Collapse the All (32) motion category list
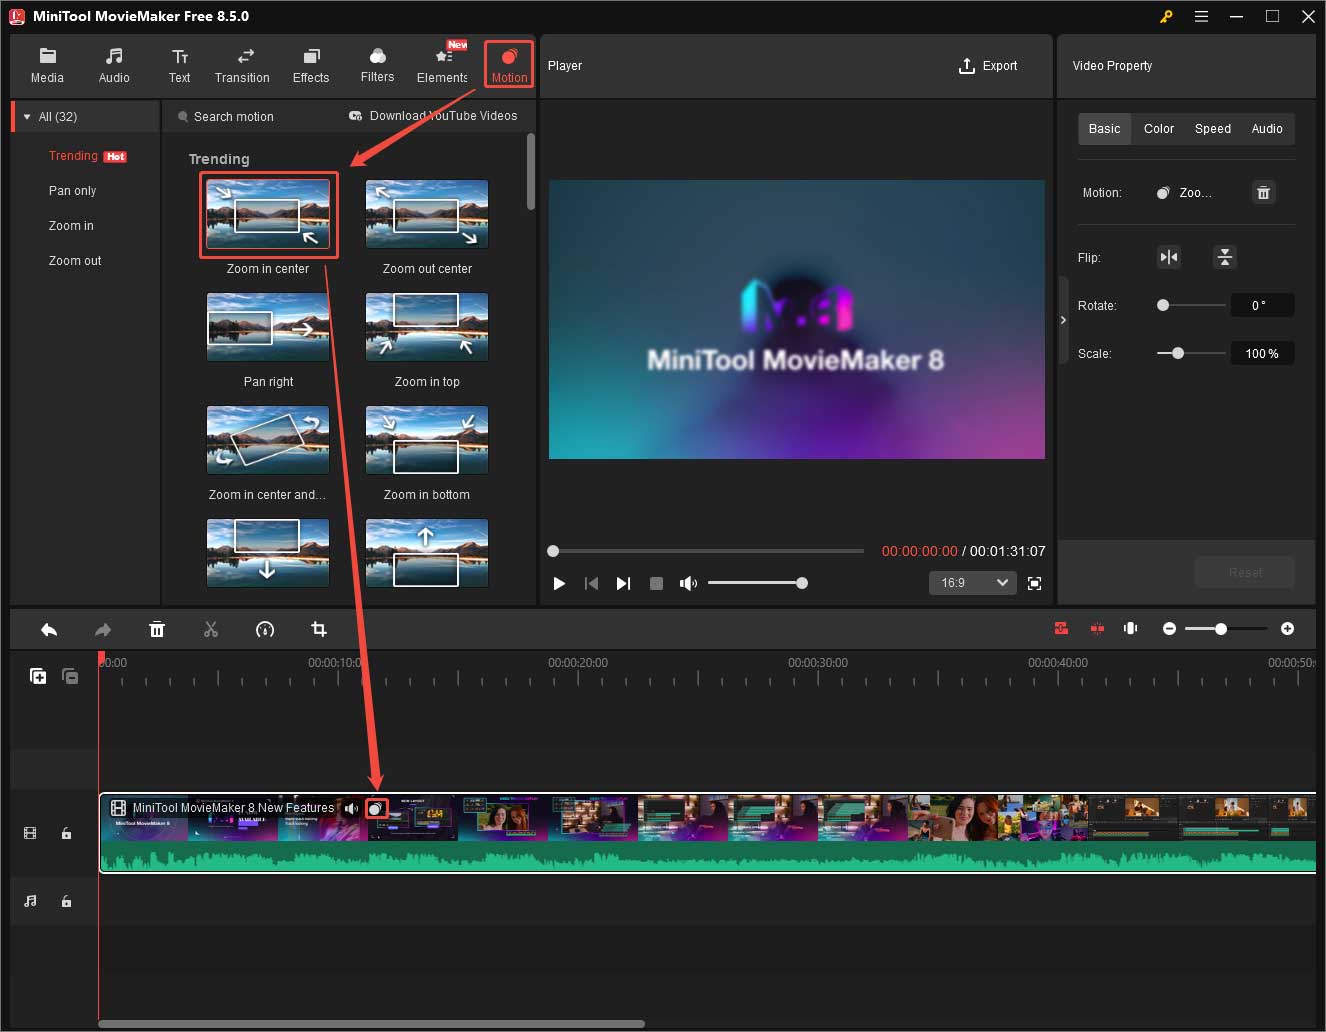Screen dimensions: 1326x1032 click(x=27, y=116)
